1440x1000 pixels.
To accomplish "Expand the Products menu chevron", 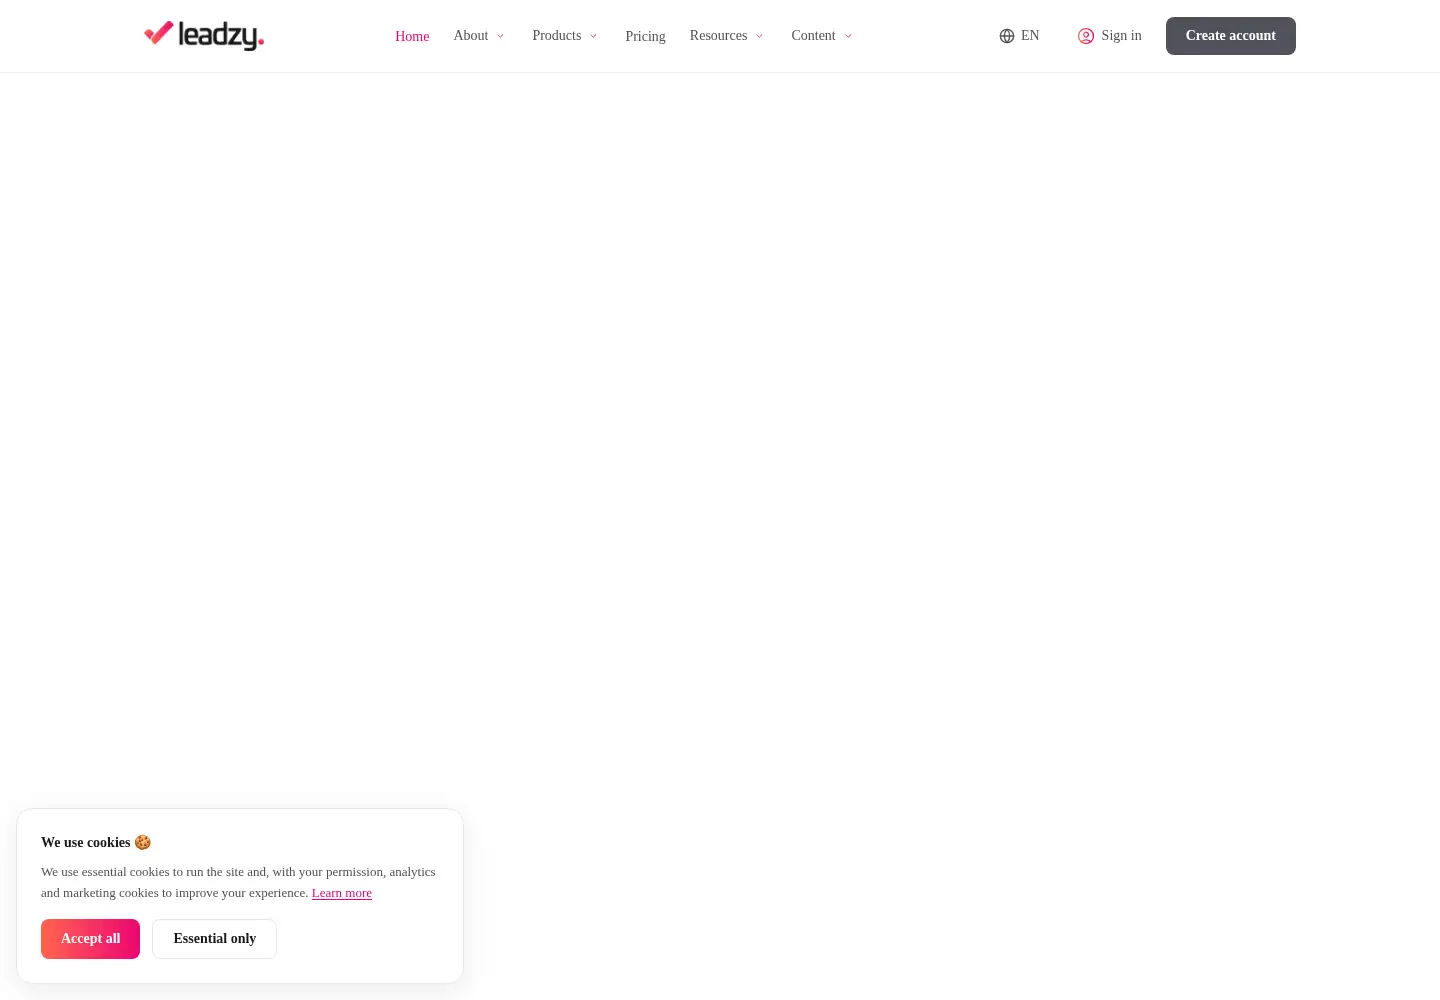I will pos(593,36).
